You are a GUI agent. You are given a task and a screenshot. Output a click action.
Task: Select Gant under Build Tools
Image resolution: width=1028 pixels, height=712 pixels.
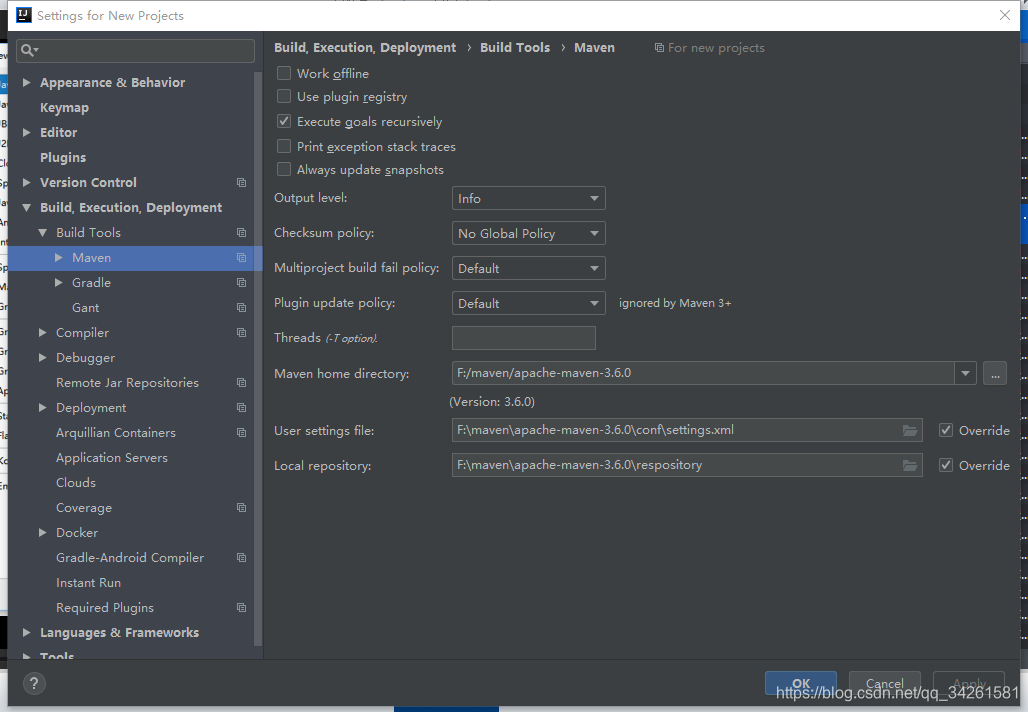pyautogui.click(x=86, y=307)
